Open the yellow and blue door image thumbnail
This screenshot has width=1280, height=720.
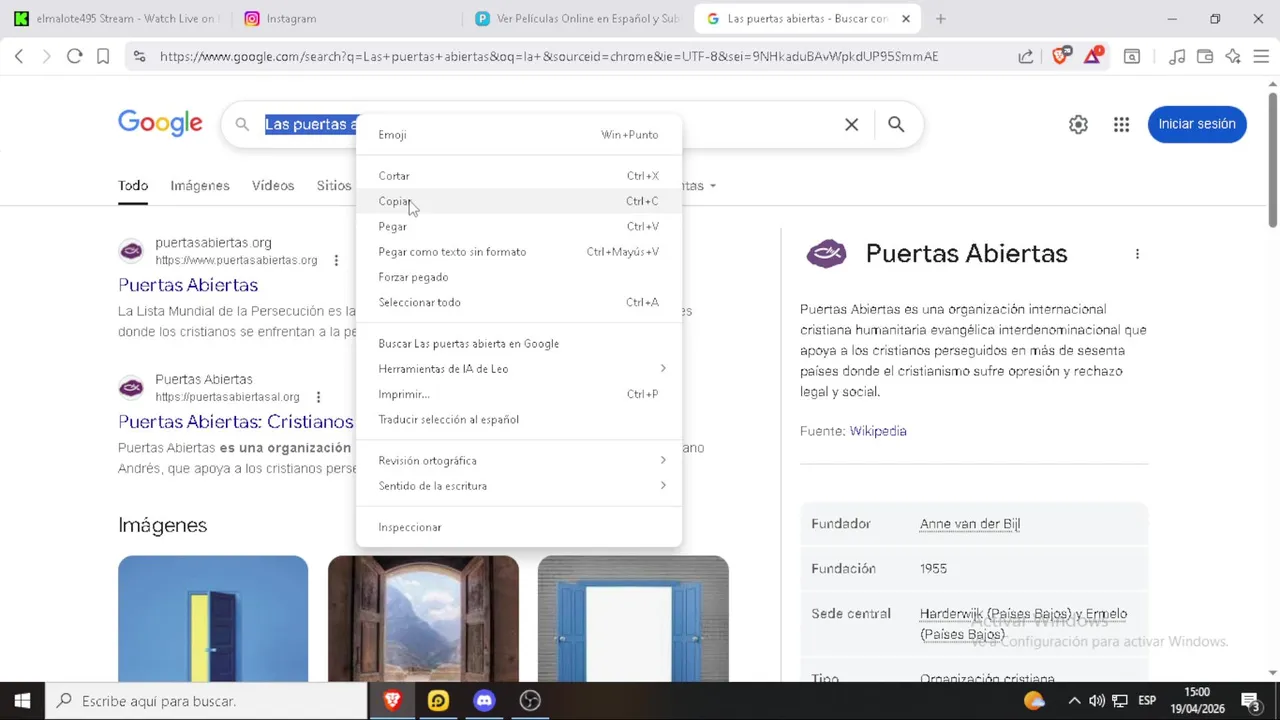[213, 619]
